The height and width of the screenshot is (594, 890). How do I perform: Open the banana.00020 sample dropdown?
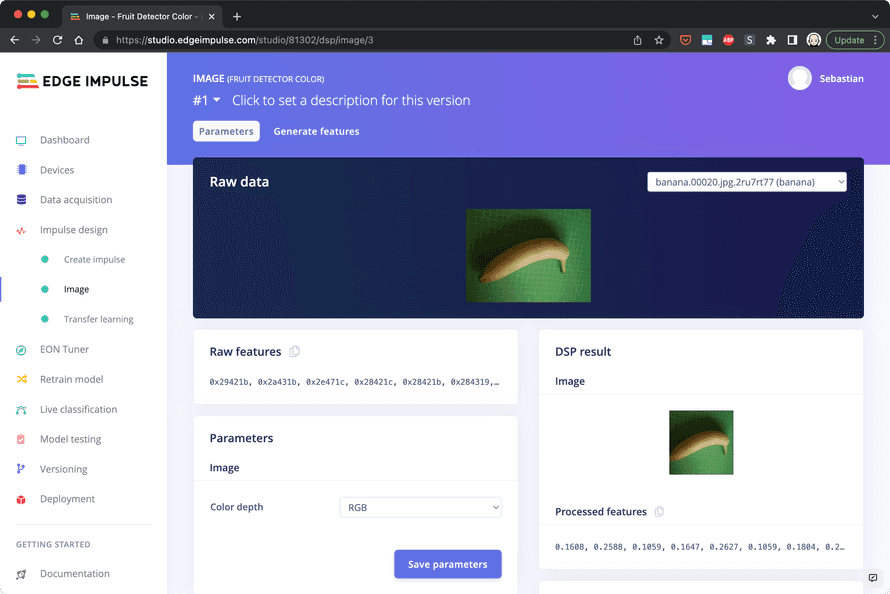(x=746, y=182)
